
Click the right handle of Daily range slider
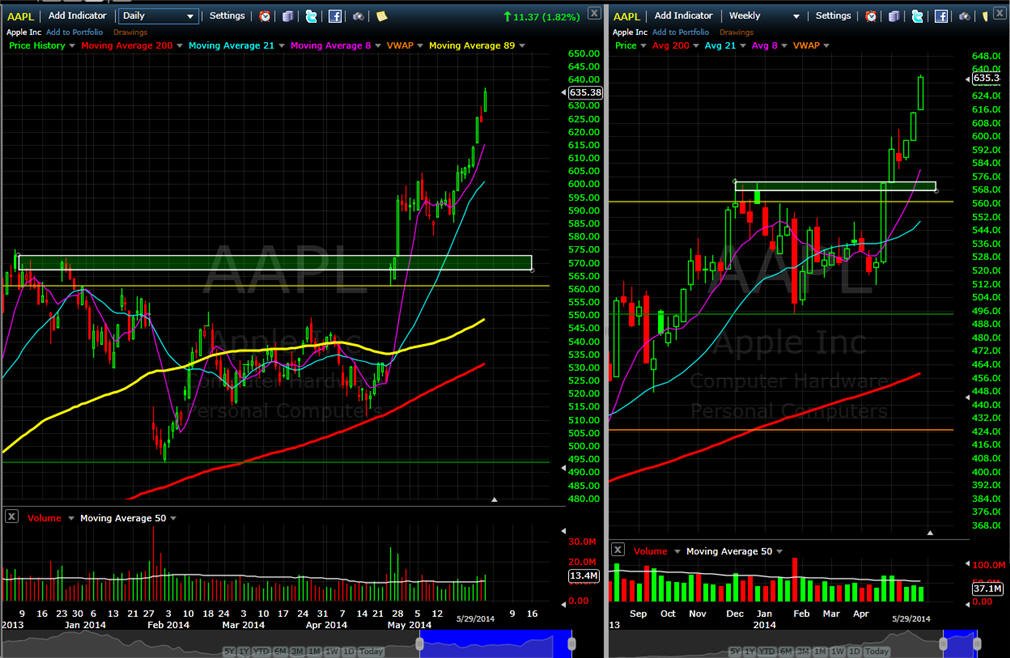pos(571,643)
